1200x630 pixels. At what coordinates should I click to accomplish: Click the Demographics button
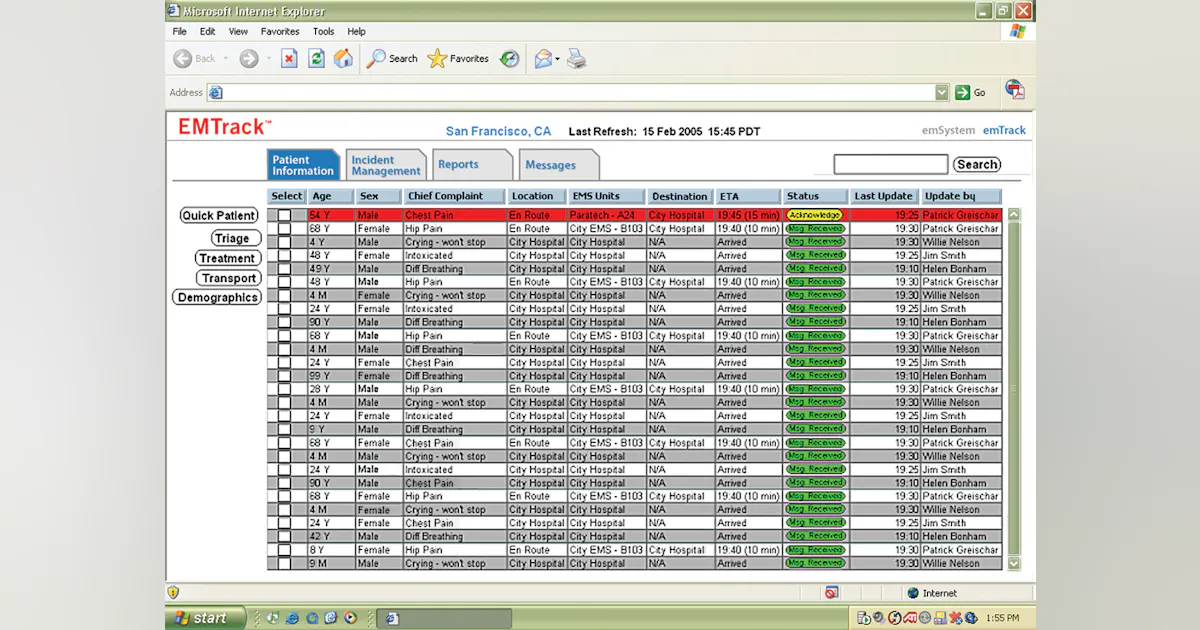pyautogui.click(x=217, y=297)
